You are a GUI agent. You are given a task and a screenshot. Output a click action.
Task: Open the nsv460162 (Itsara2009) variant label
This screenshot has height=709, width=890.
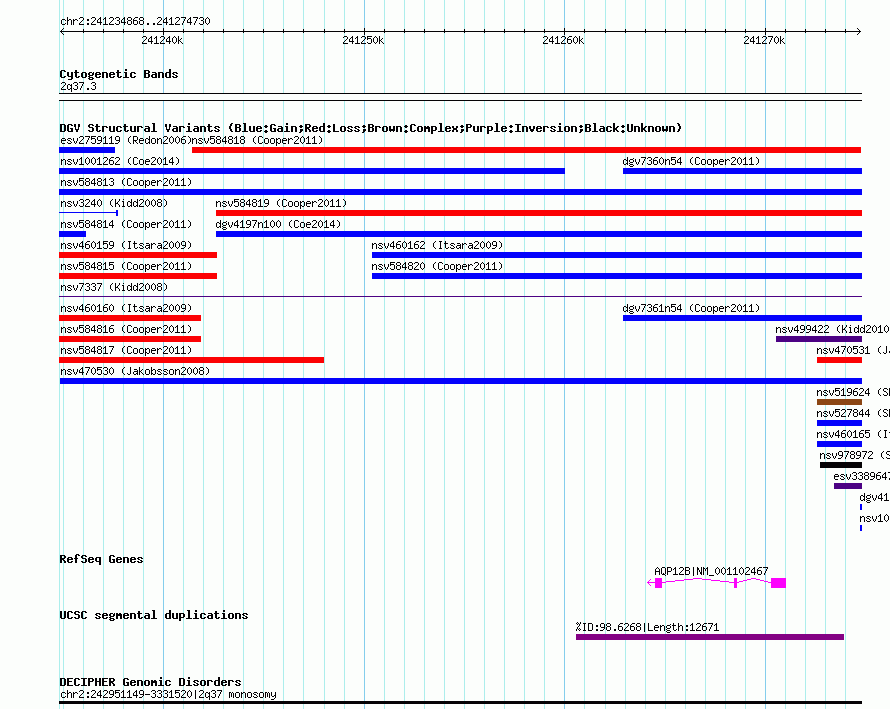[437, 245]
